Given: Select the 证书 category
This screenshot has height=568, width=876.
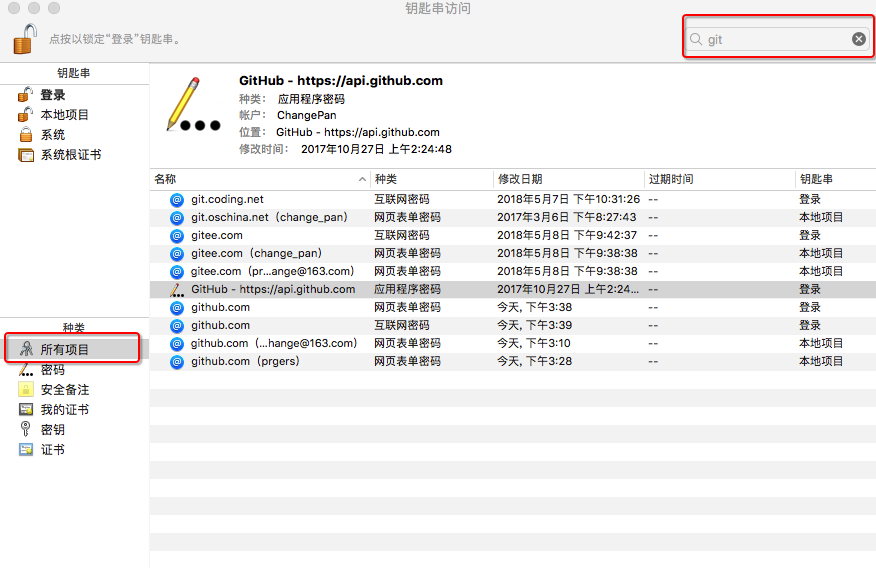Looking at the screenshot, I should coord(74,450).
